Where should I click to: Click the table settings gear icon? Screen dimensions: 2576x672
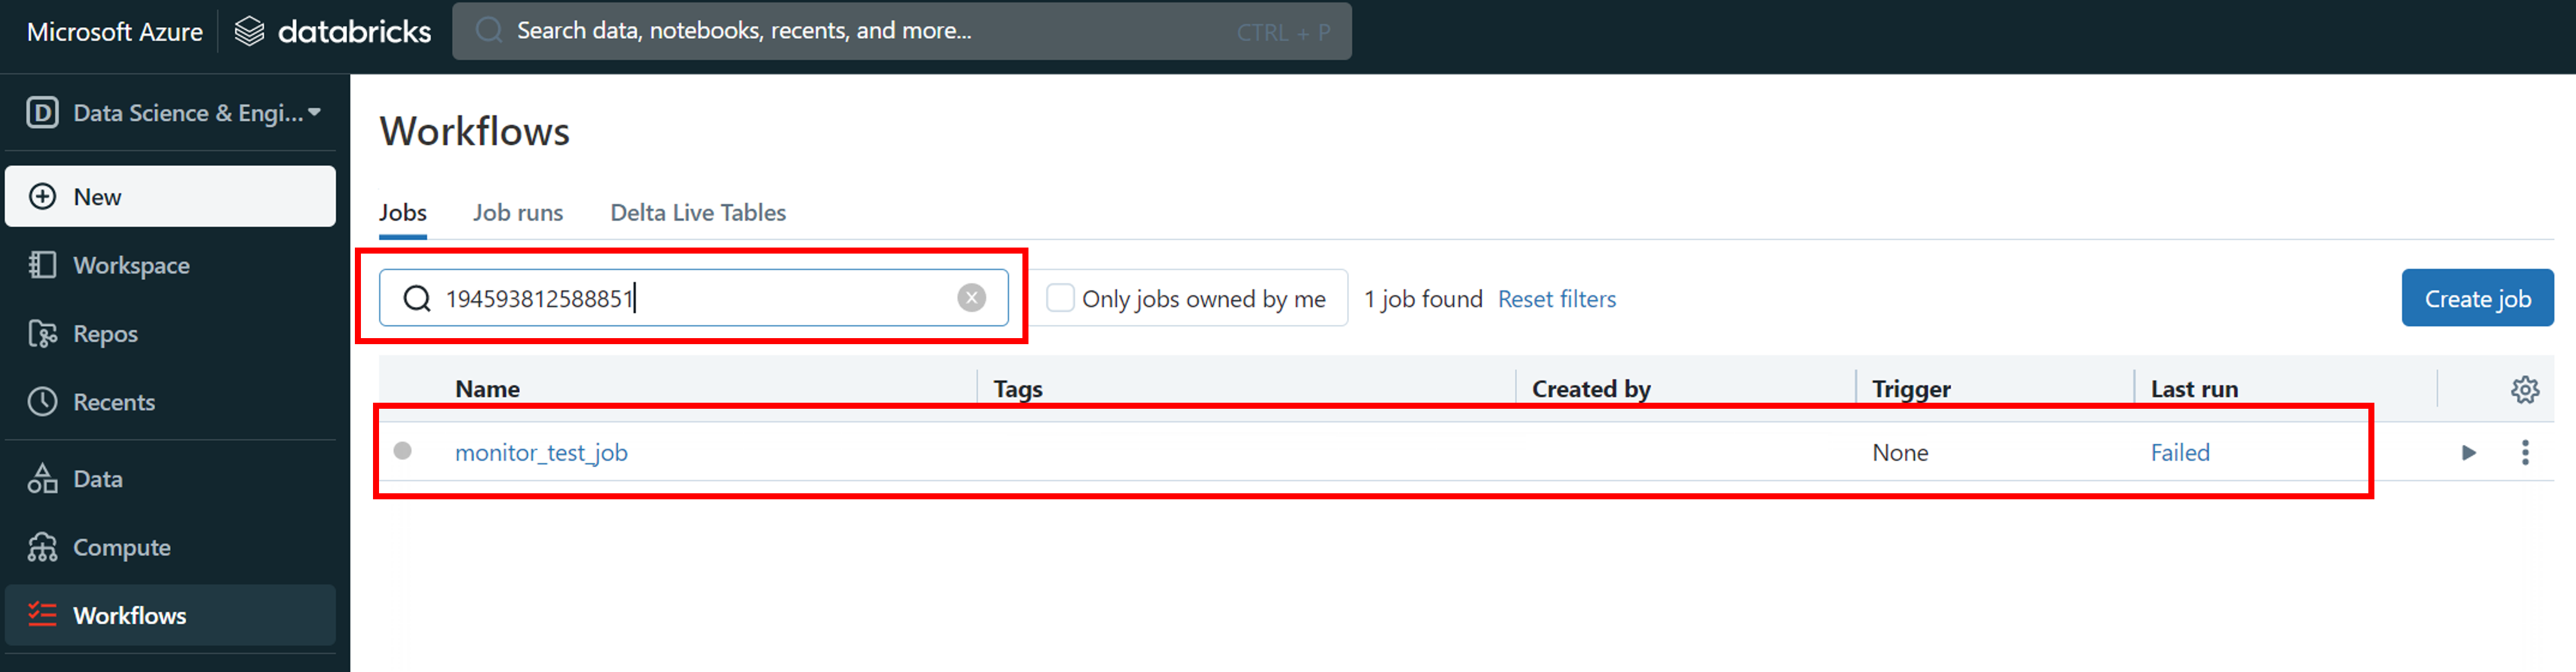2524,390
